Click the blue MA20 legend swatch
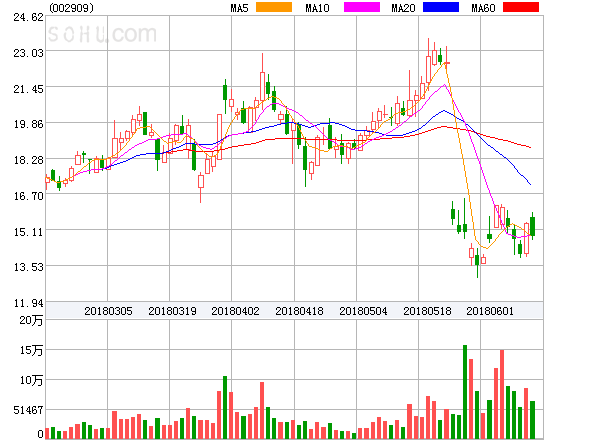Screen dimensions: 600x440 pyautogui.click(x=441, y=7)
